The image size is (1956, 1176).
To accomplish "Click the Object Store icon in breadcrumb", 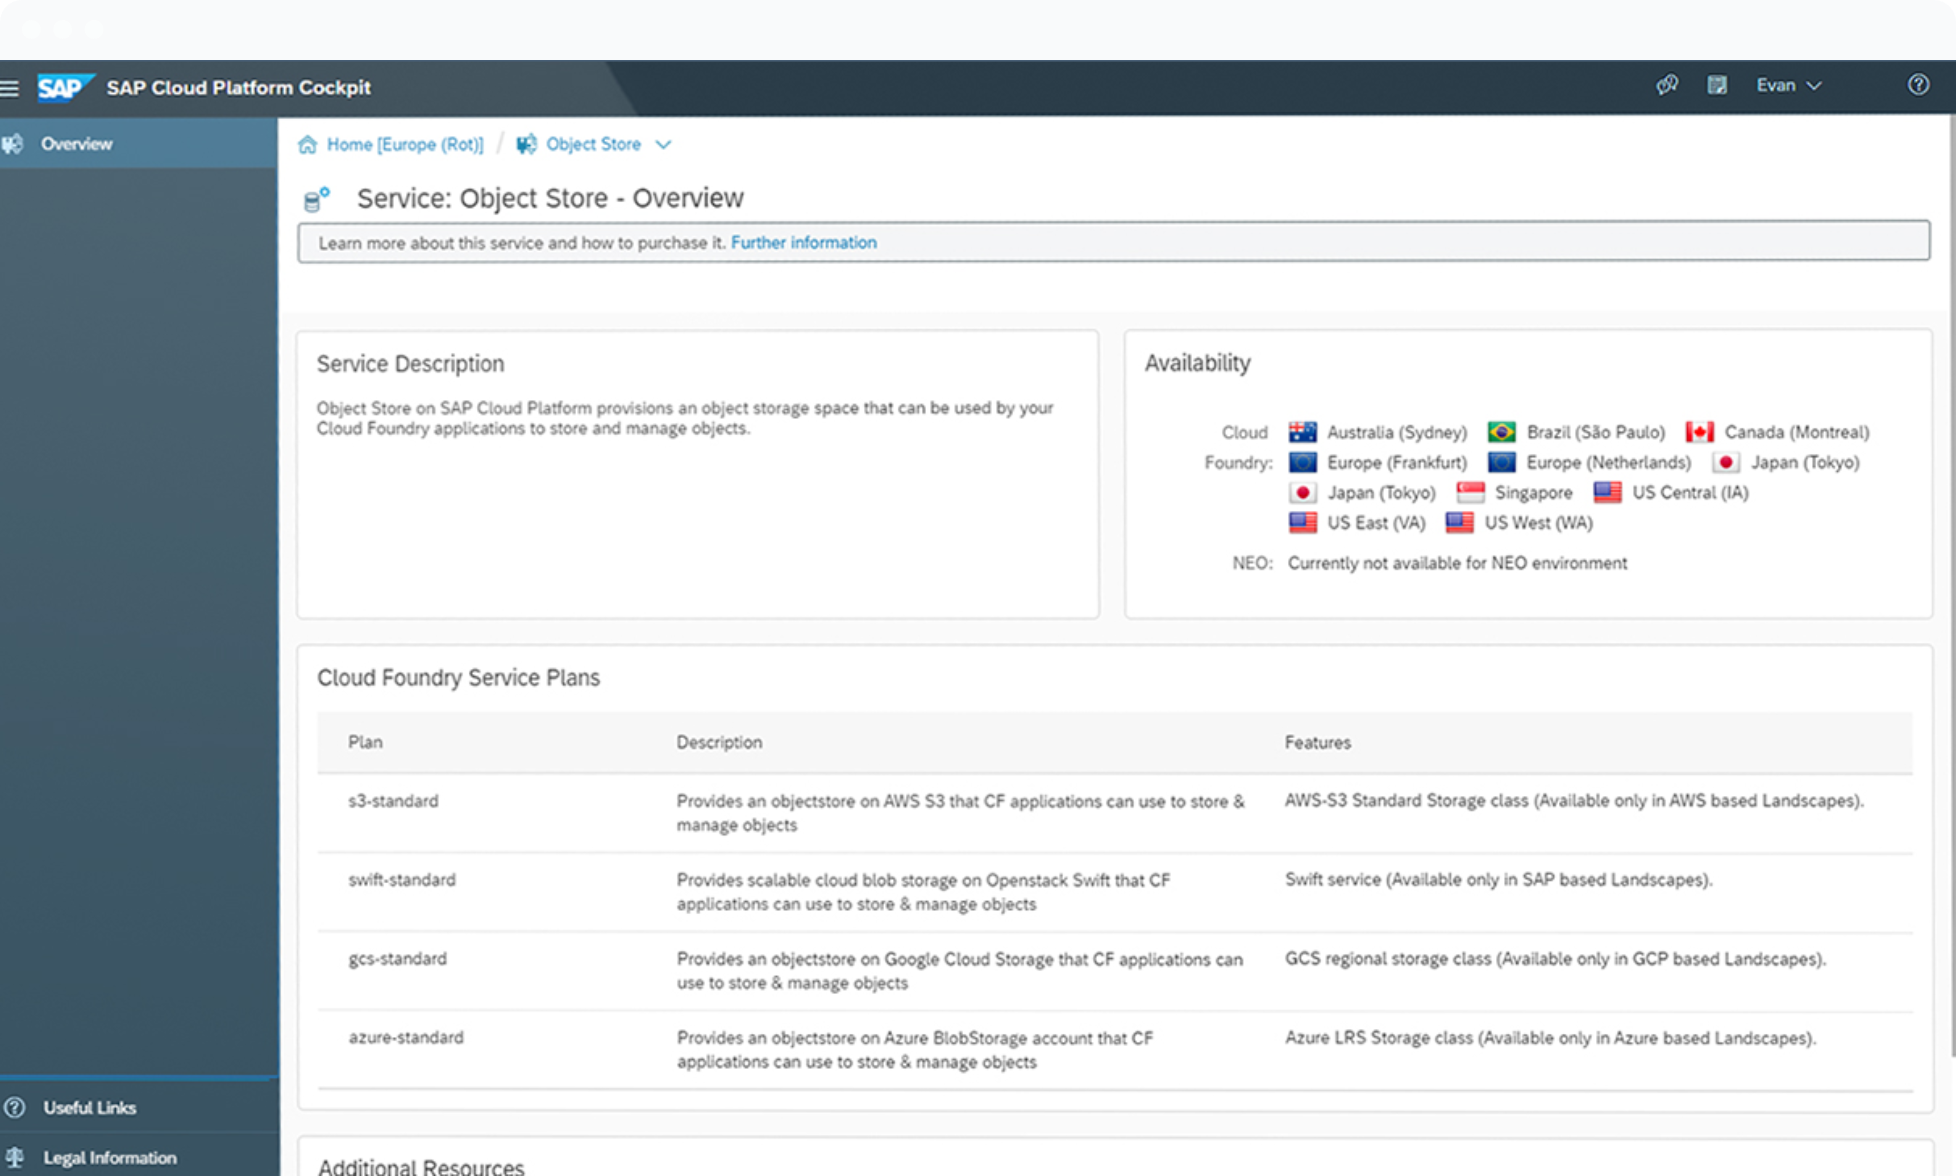I will [x=527, y=144].
